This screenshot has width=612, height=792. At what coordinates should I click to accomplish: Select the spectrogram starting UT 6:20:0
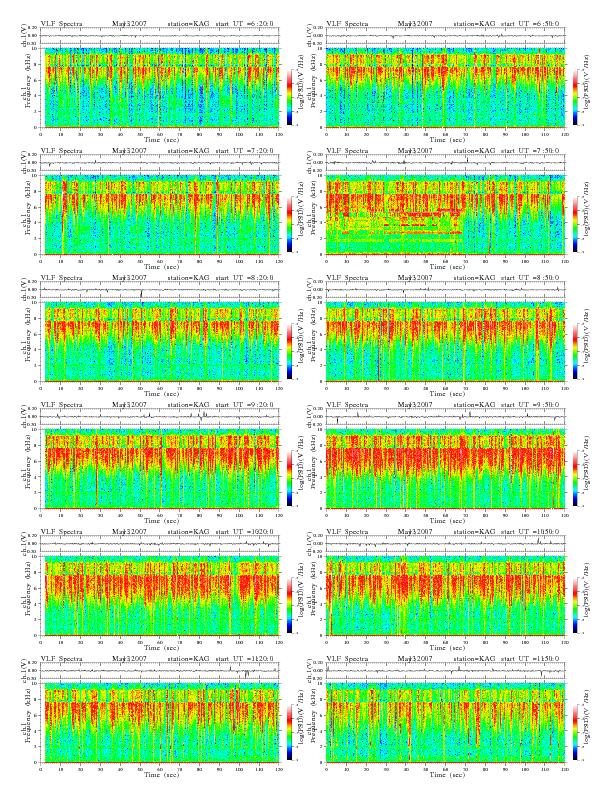(x=160, y=87)
